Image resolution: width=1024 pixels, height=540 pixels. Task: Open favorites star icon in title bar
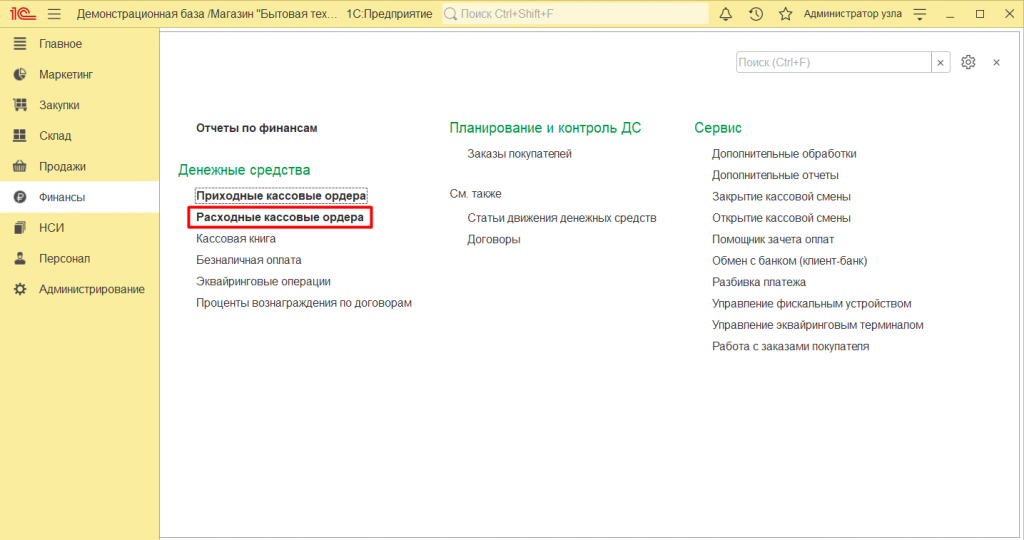[785, 14]
